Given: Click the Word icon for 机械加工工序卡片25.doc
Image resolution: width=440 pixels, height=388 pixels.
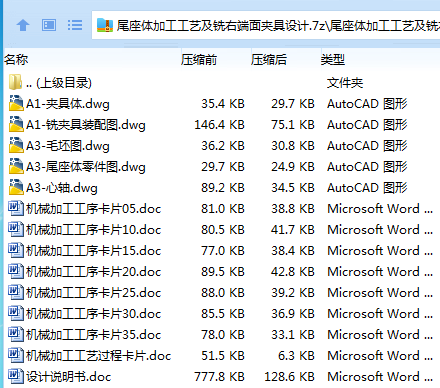Looking at the screenshot, I should coord(16,292).
